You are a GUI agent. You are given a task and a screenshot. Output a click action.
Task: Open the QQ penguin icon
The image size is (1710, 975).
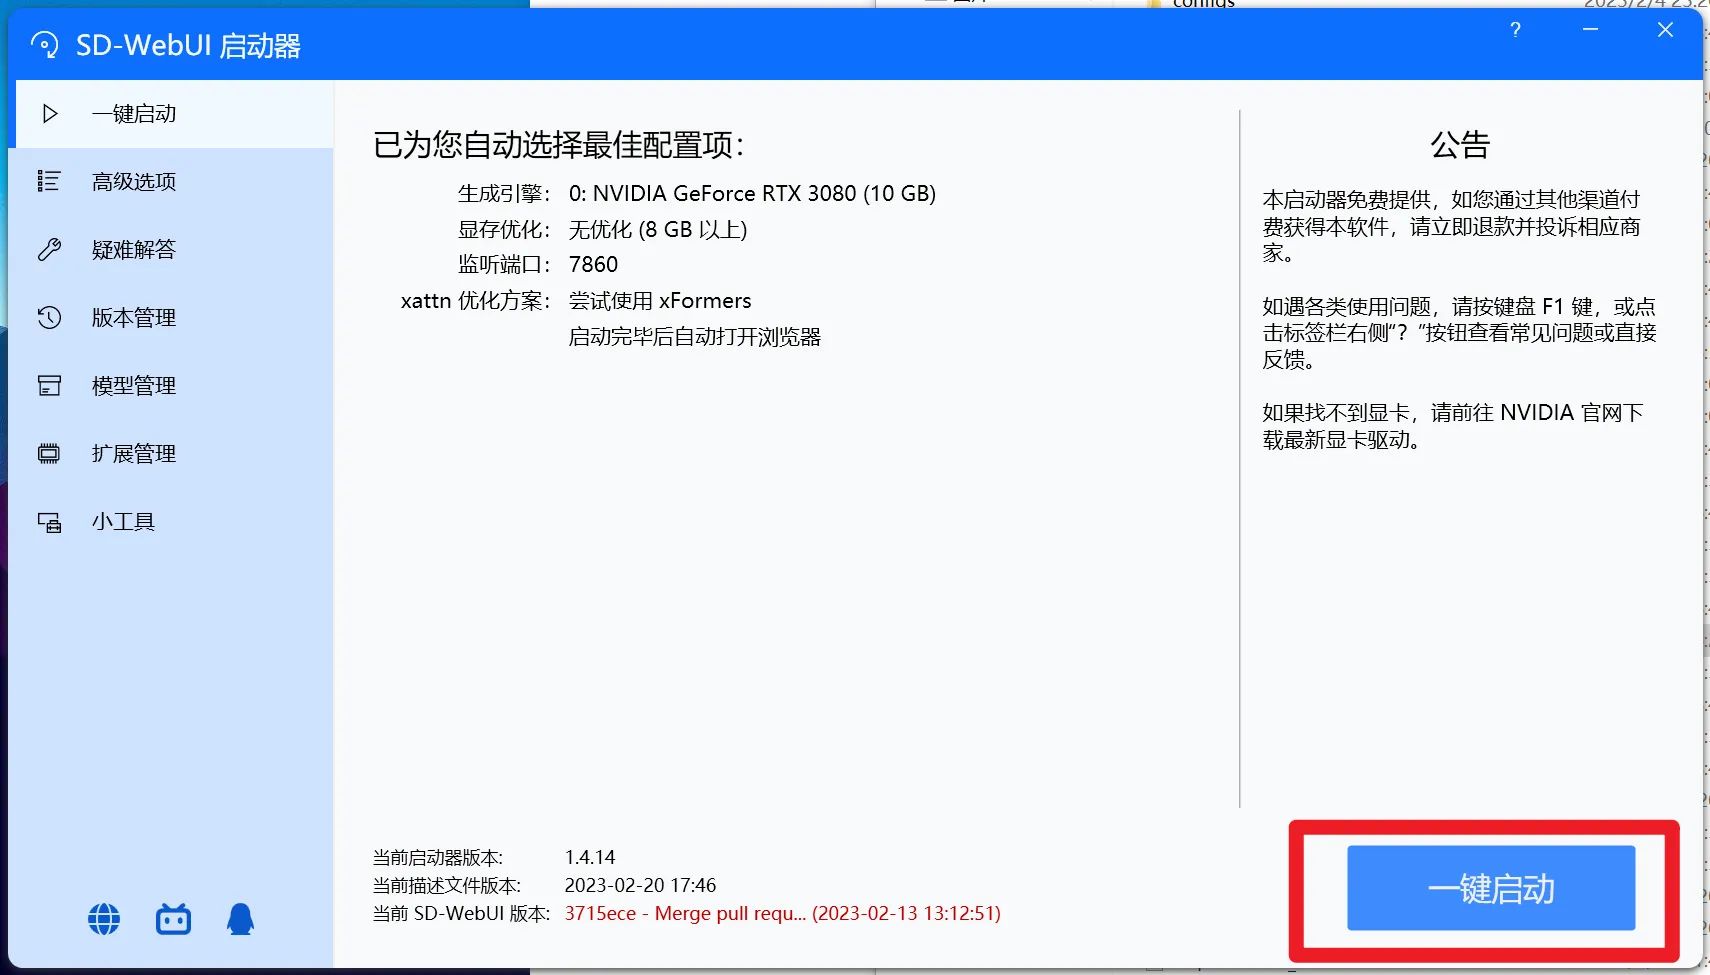point(240,919)
